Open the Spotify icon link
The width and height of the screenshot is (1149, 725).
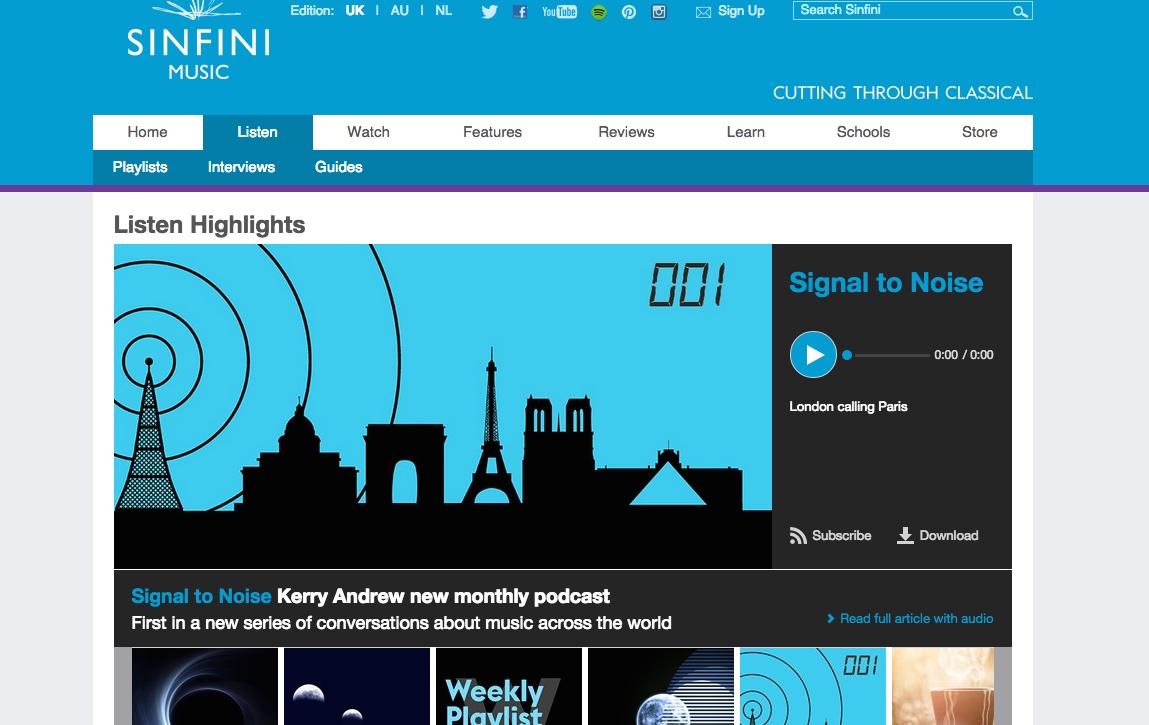(599, 12)
